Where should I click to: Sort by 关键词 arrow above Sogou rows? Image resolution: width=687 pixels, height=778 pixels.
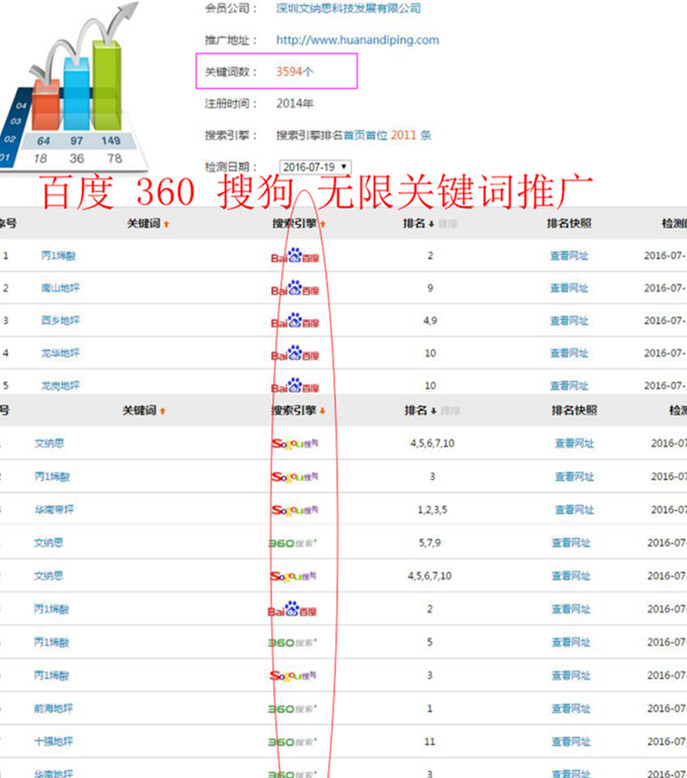point(163,411)
